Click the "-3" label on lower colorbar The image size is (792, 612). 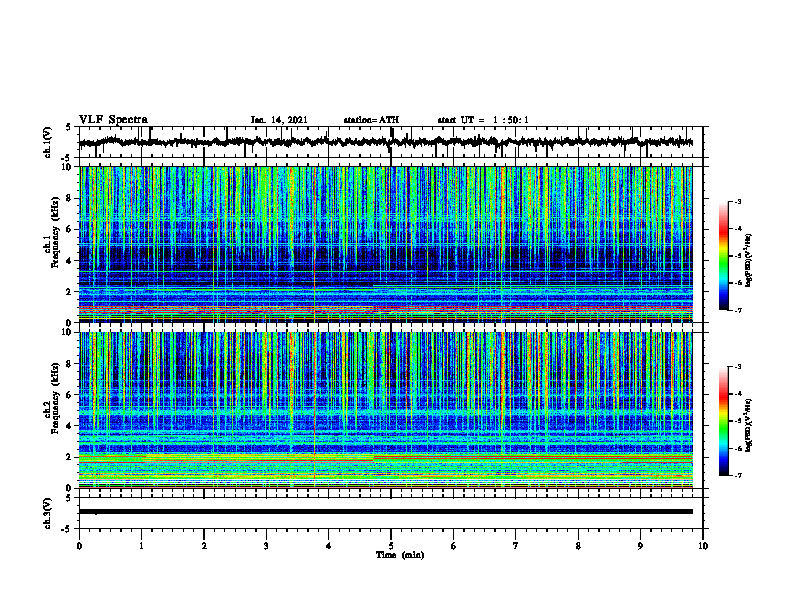[737, 367]
